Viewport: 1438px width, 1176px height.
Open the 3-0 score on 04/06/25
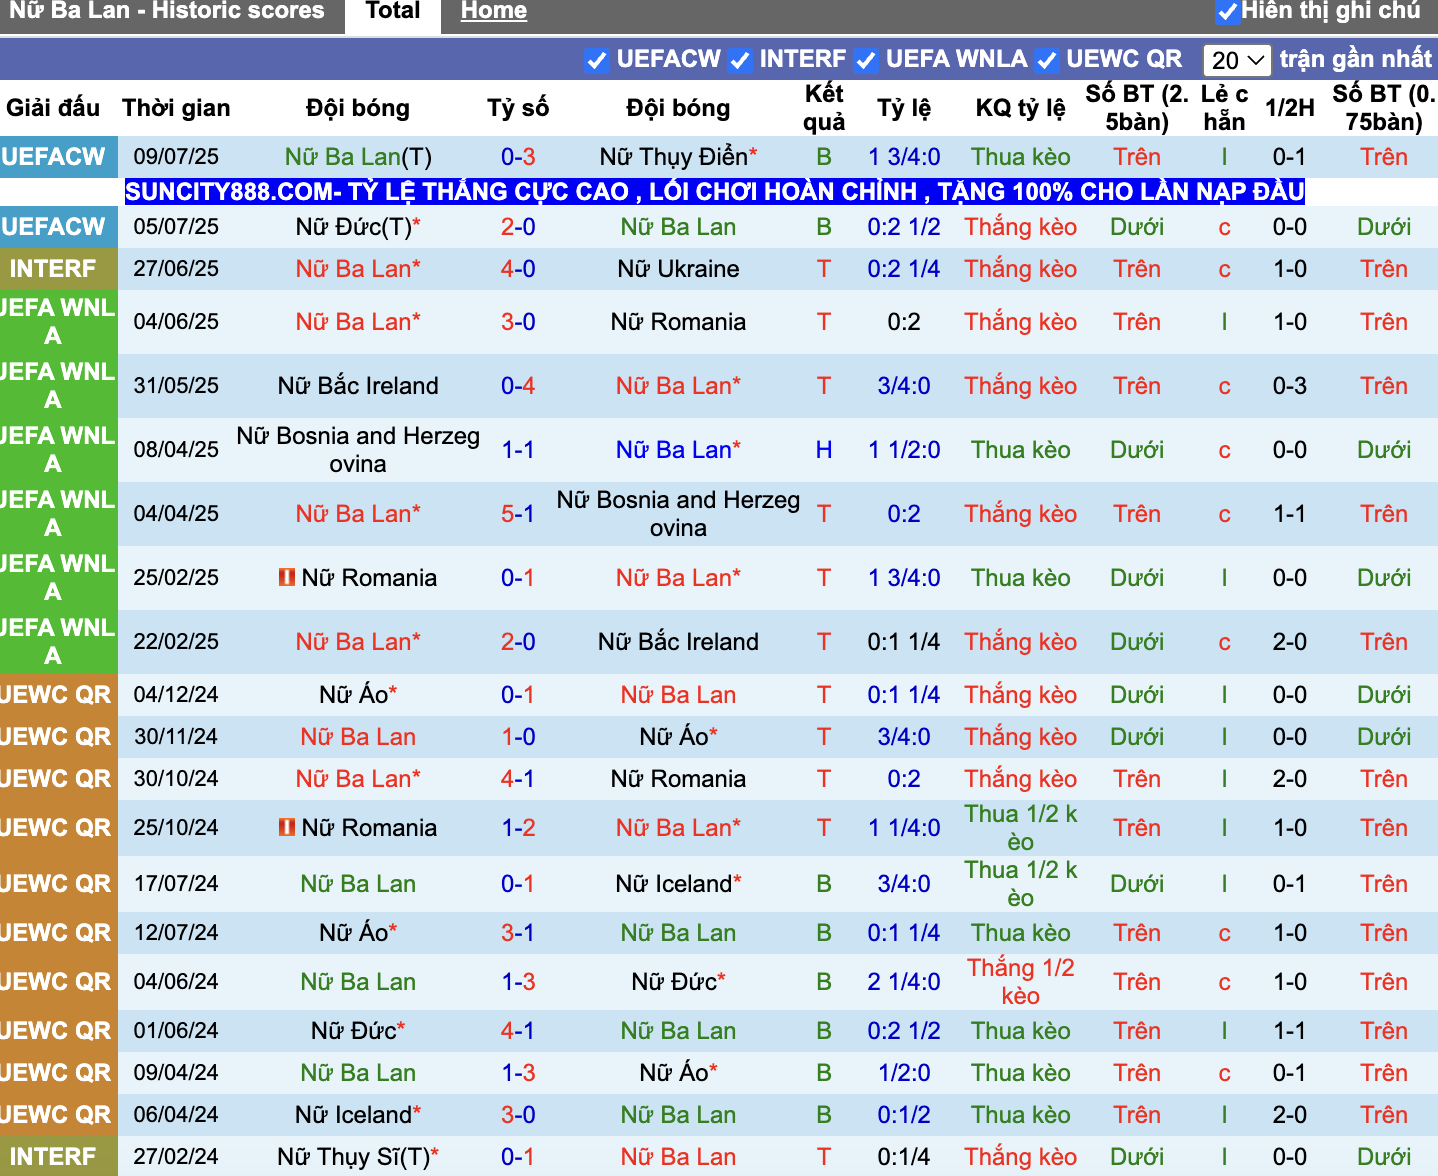click(518, 322)
